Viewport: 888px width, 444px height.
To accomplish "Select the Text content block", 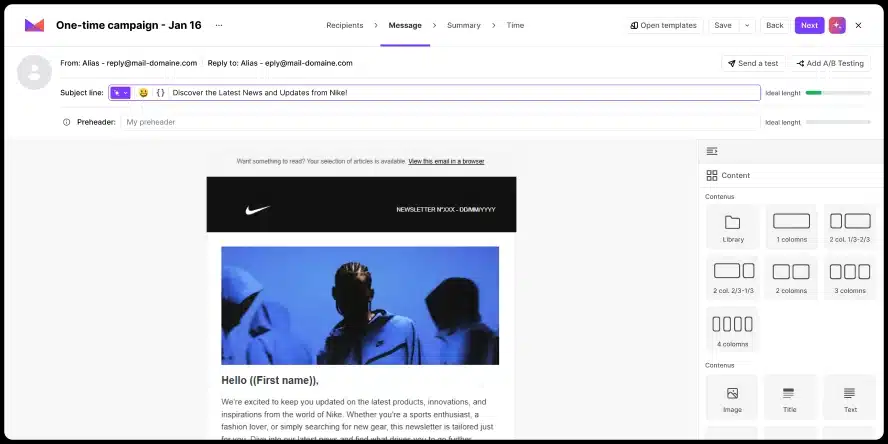I will (849, 398).
